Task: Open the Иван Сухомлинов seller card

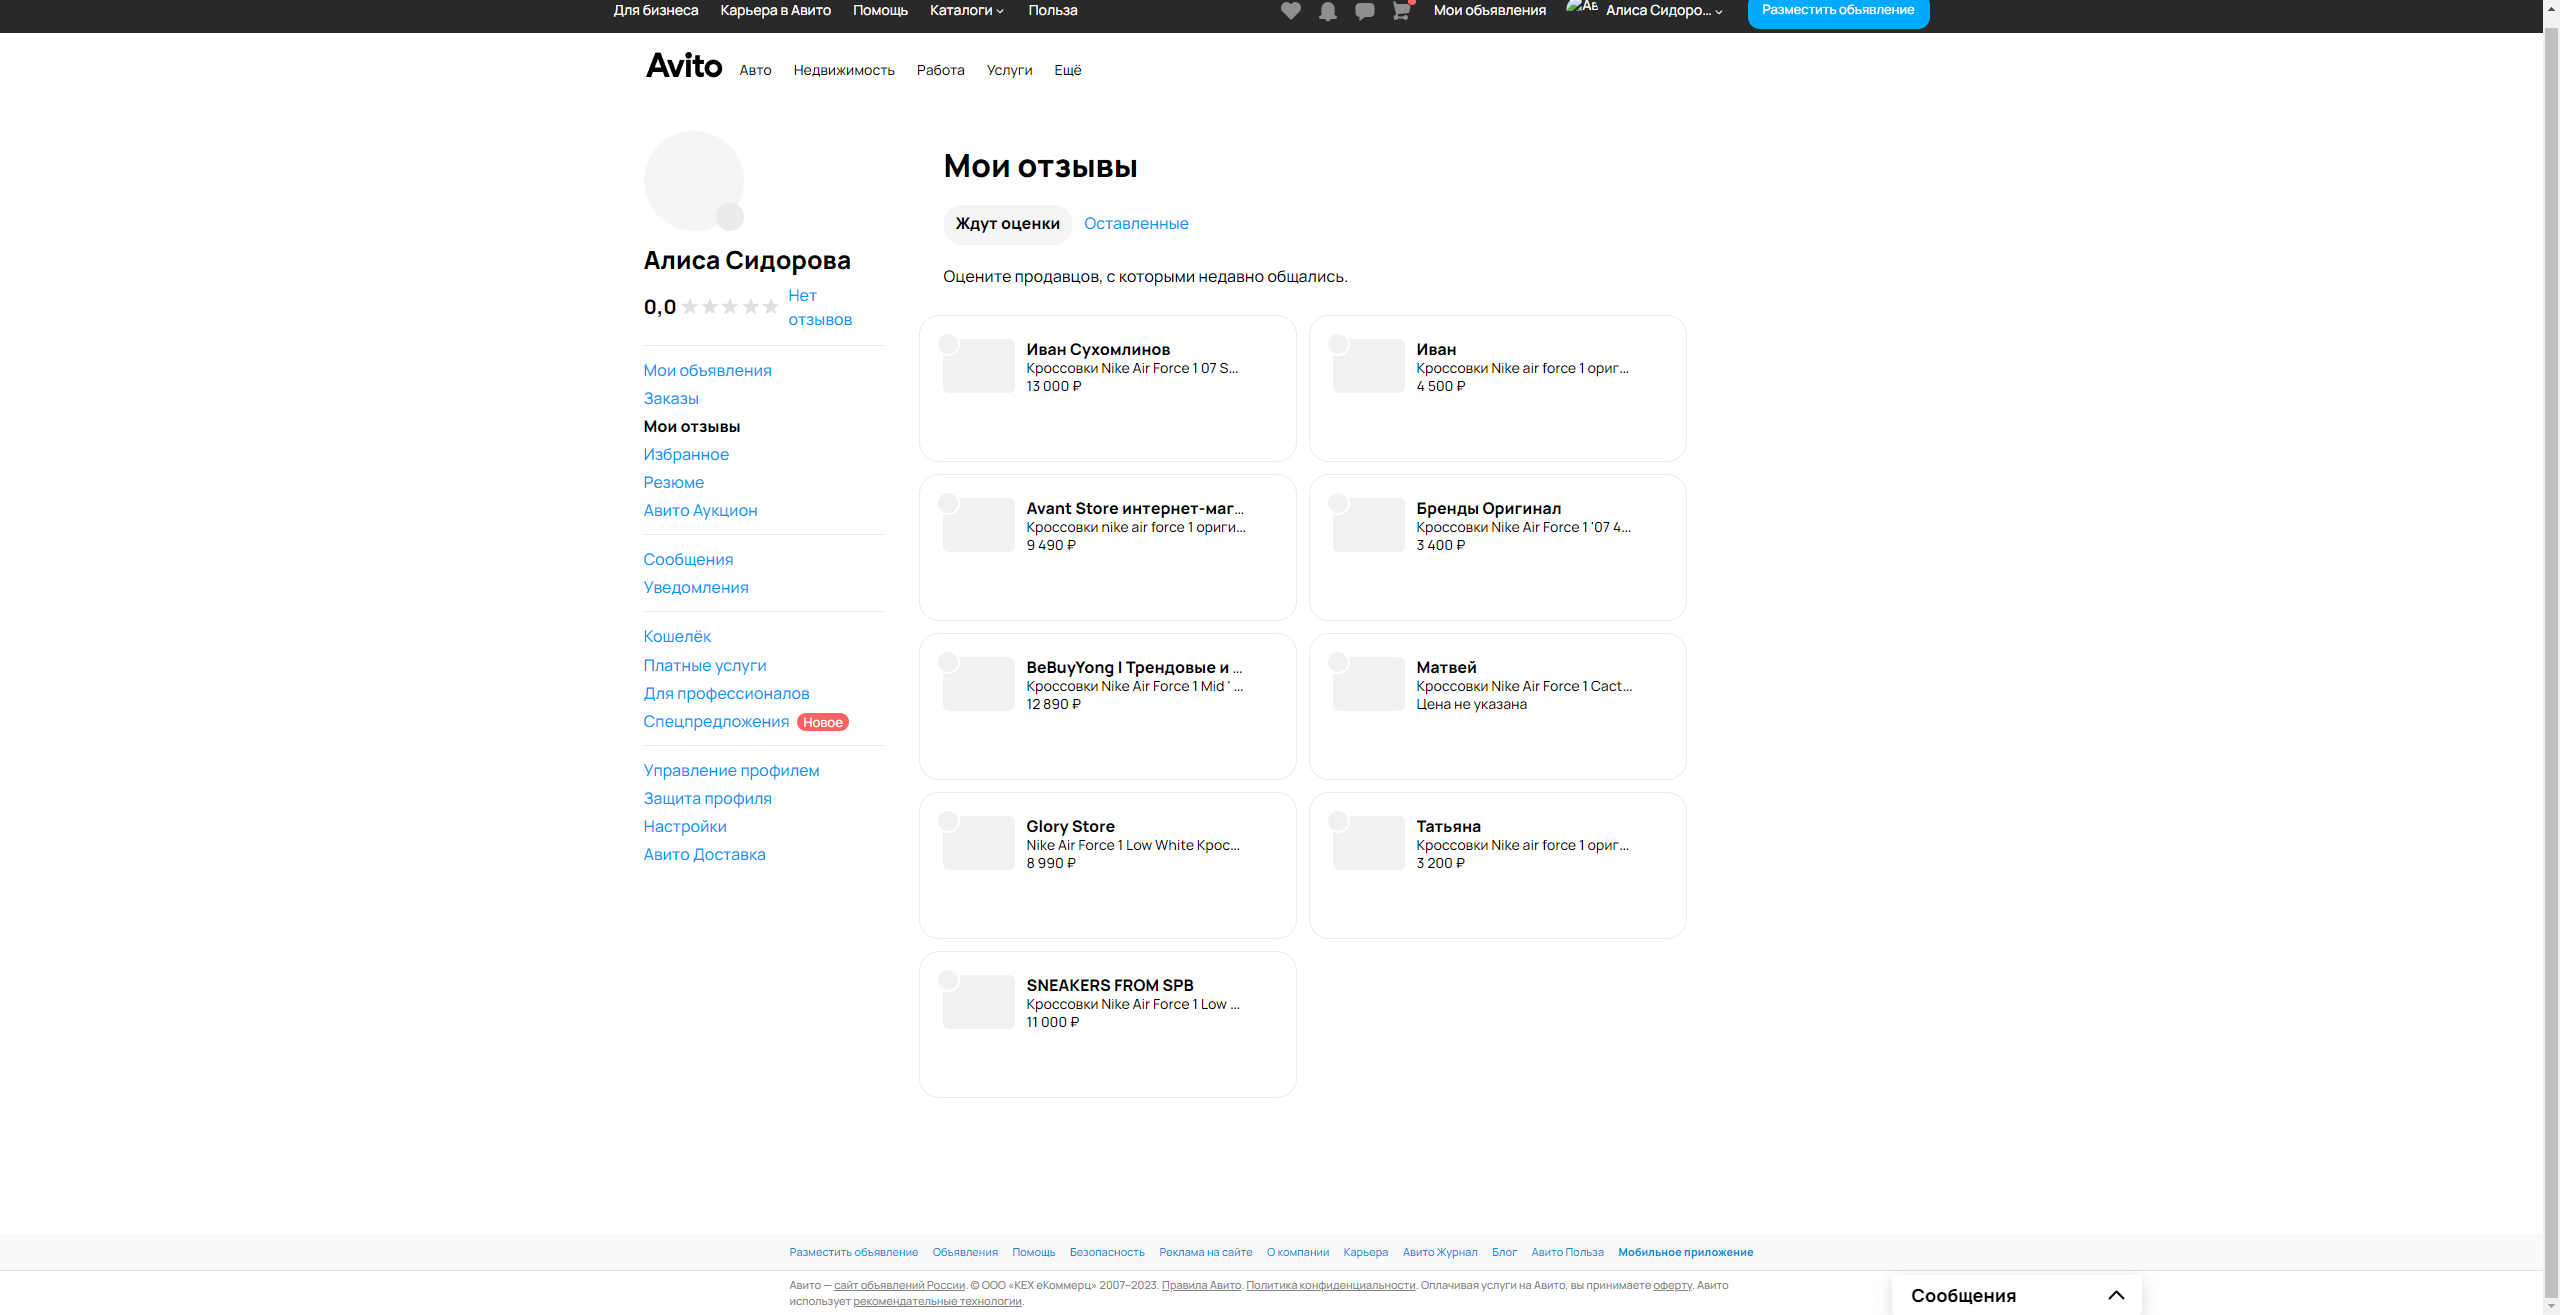Action: pos(1107,388)
